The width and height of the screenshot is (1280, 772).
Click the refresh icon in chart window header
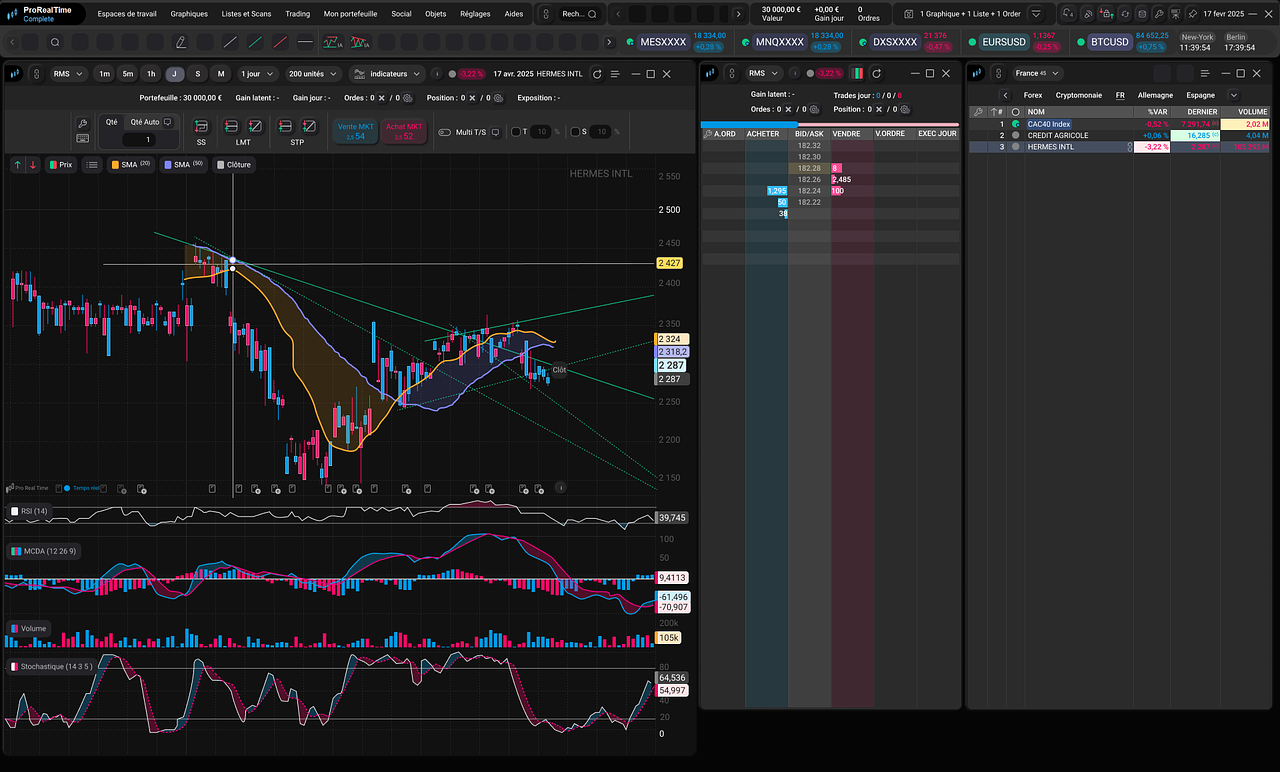597,74
